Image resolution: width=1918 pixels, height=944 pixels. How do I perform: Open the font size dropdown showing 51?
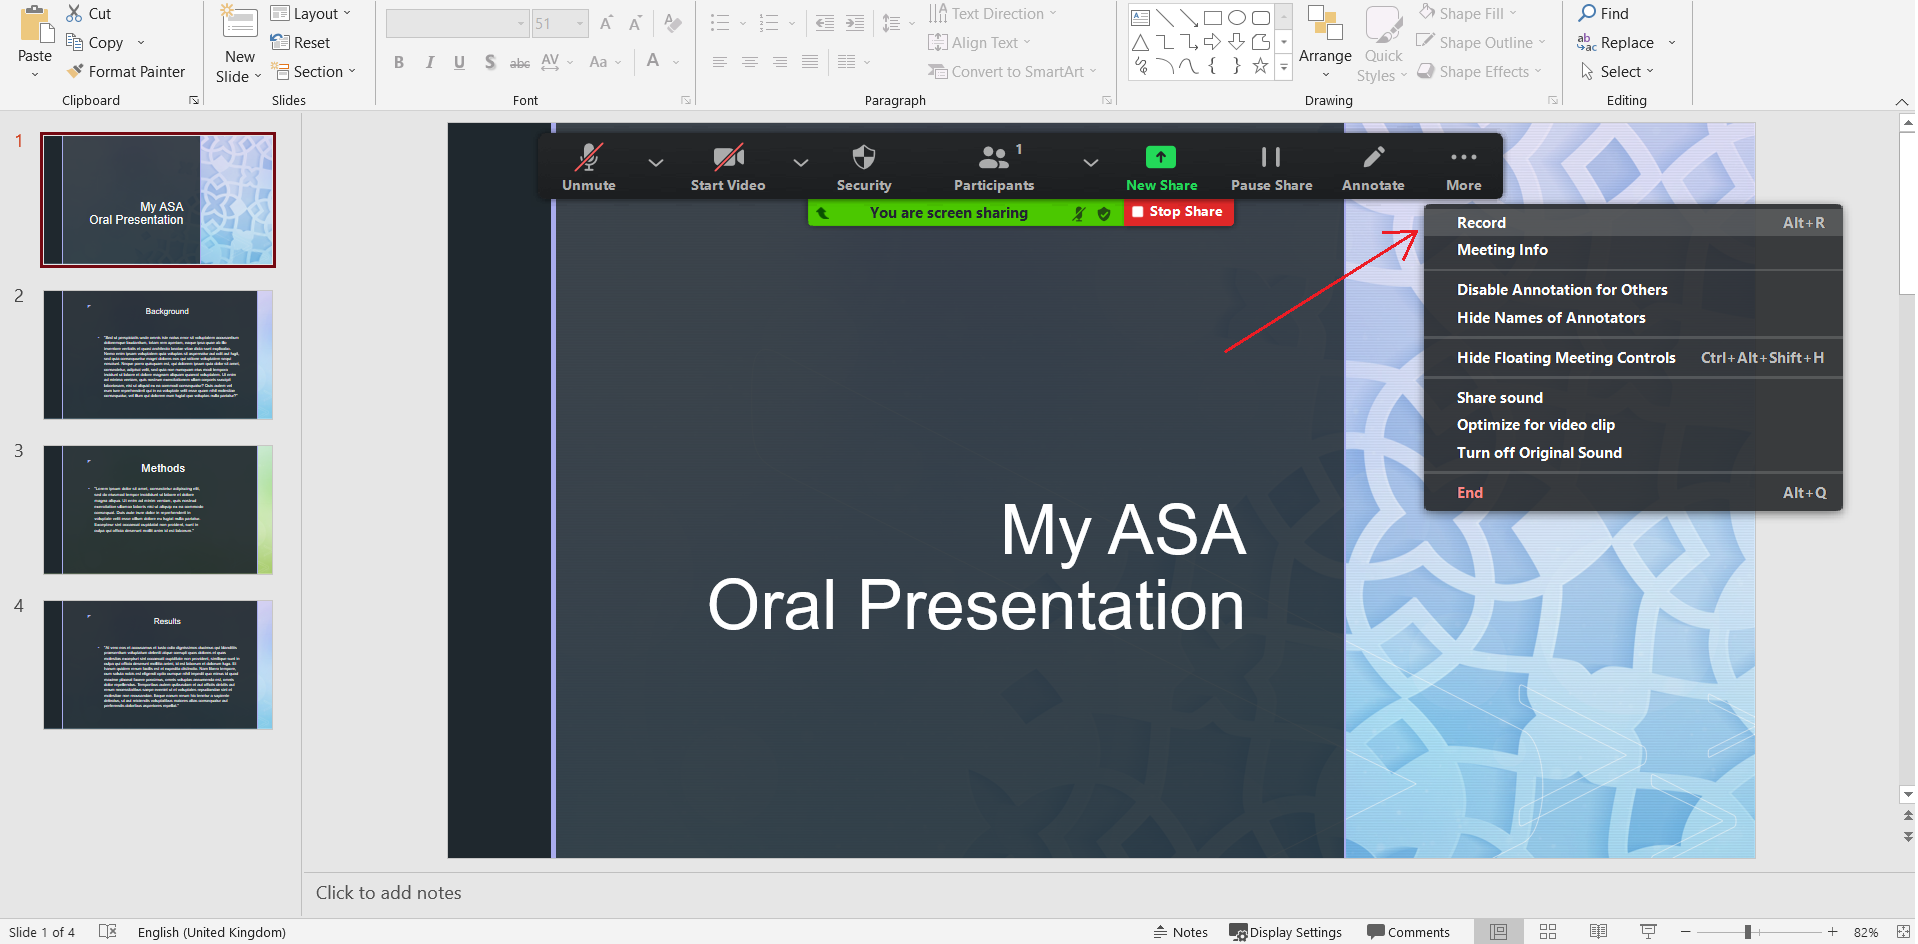point(580,23)
